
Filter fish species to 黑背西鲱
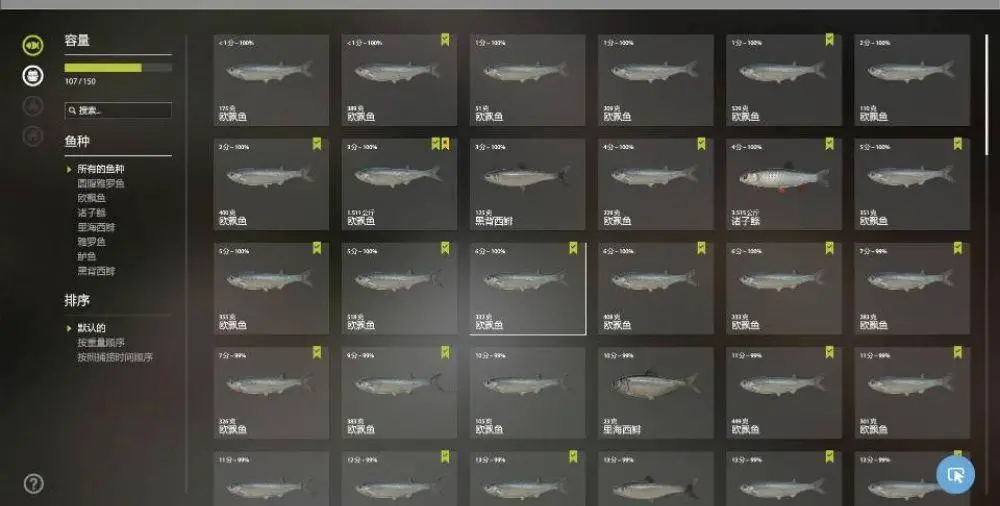tap(96, 271)
